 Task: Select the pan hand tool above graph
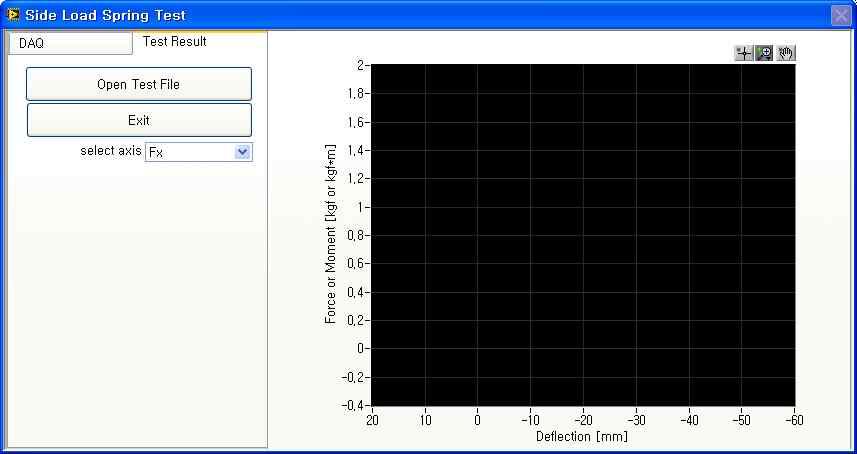[x=785, y=53]
